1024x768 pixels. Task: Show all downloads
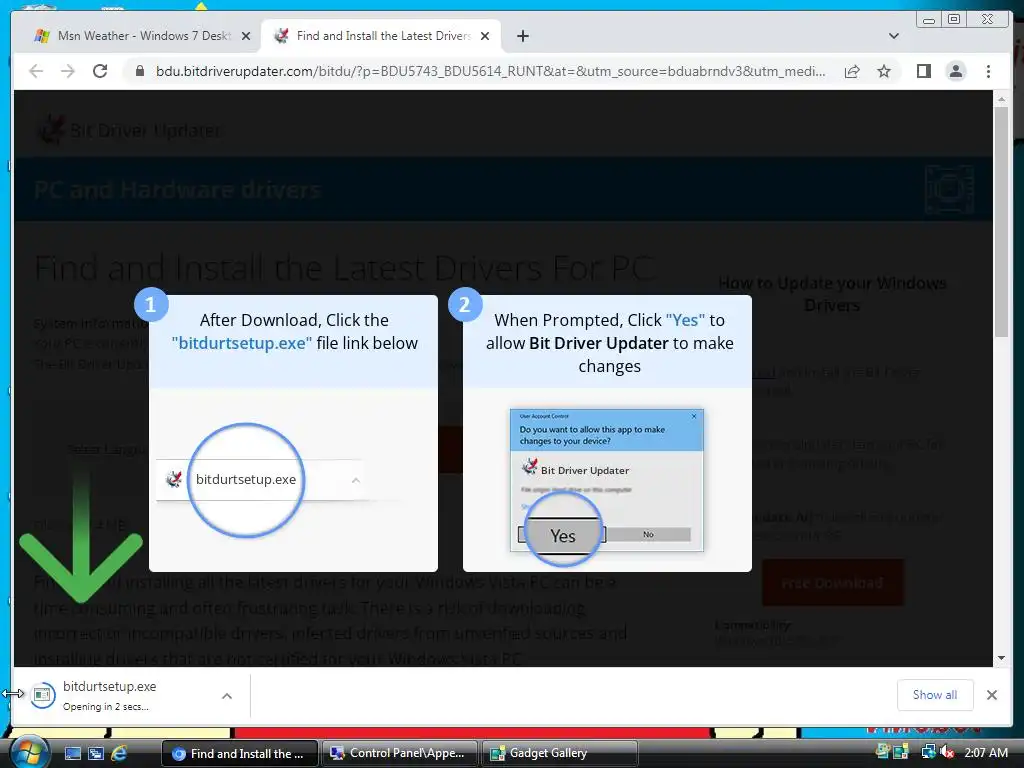[935, 695]
